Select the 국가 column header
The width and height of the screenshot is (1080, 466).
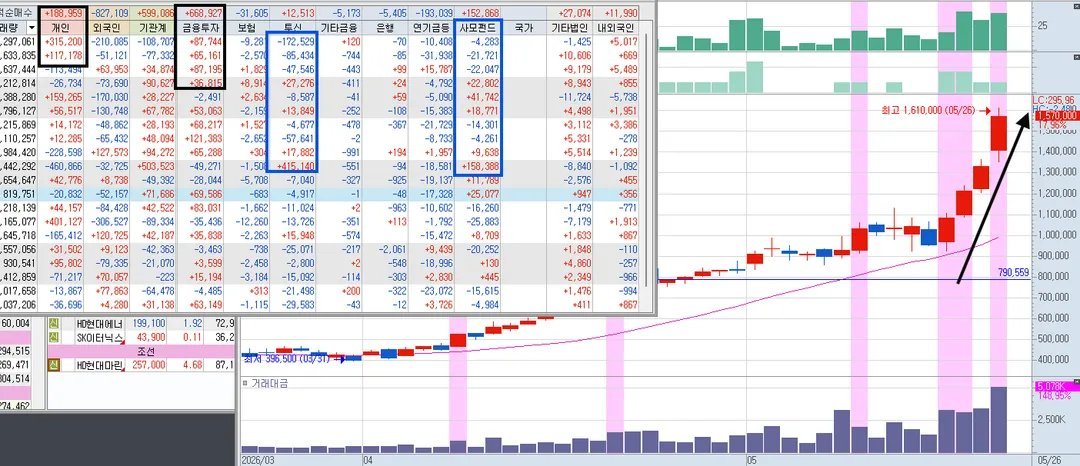click(523, 28)
